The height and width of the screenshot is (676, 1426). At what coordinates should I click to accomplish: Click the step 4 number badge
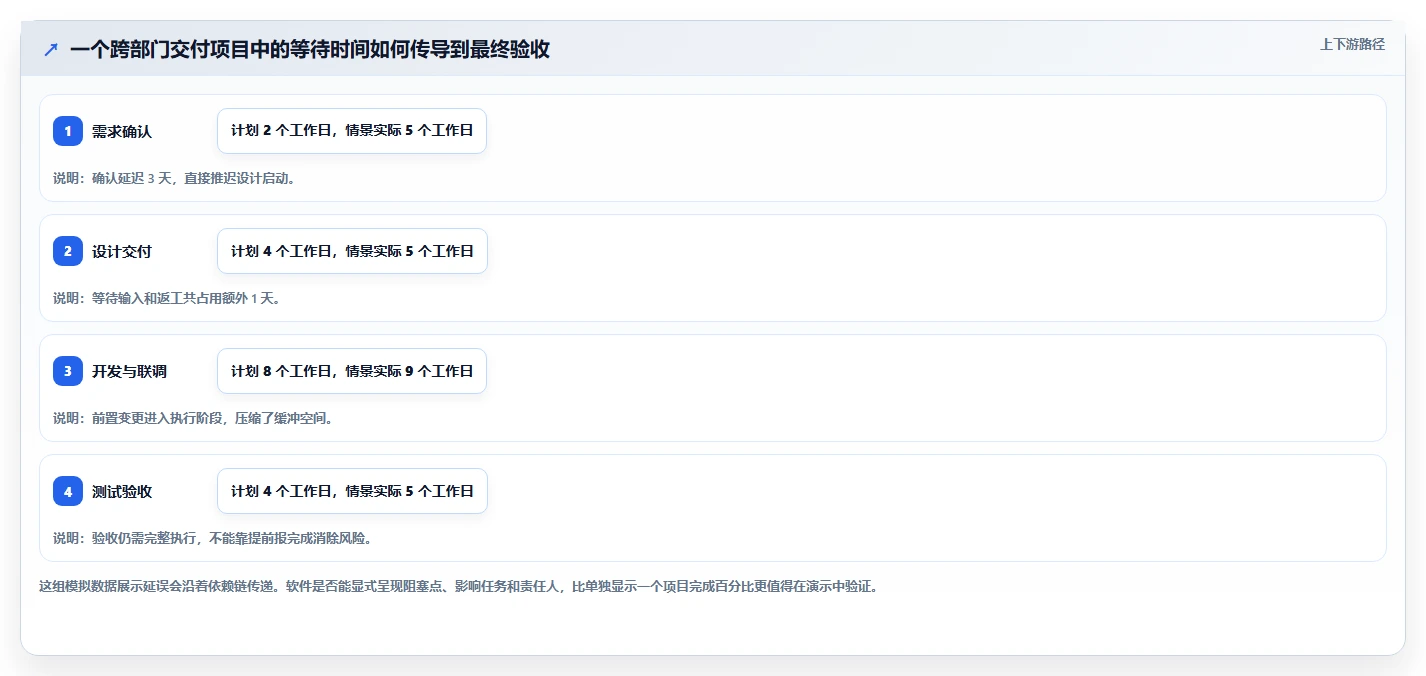pyautogui.click(x=68, y=491)
